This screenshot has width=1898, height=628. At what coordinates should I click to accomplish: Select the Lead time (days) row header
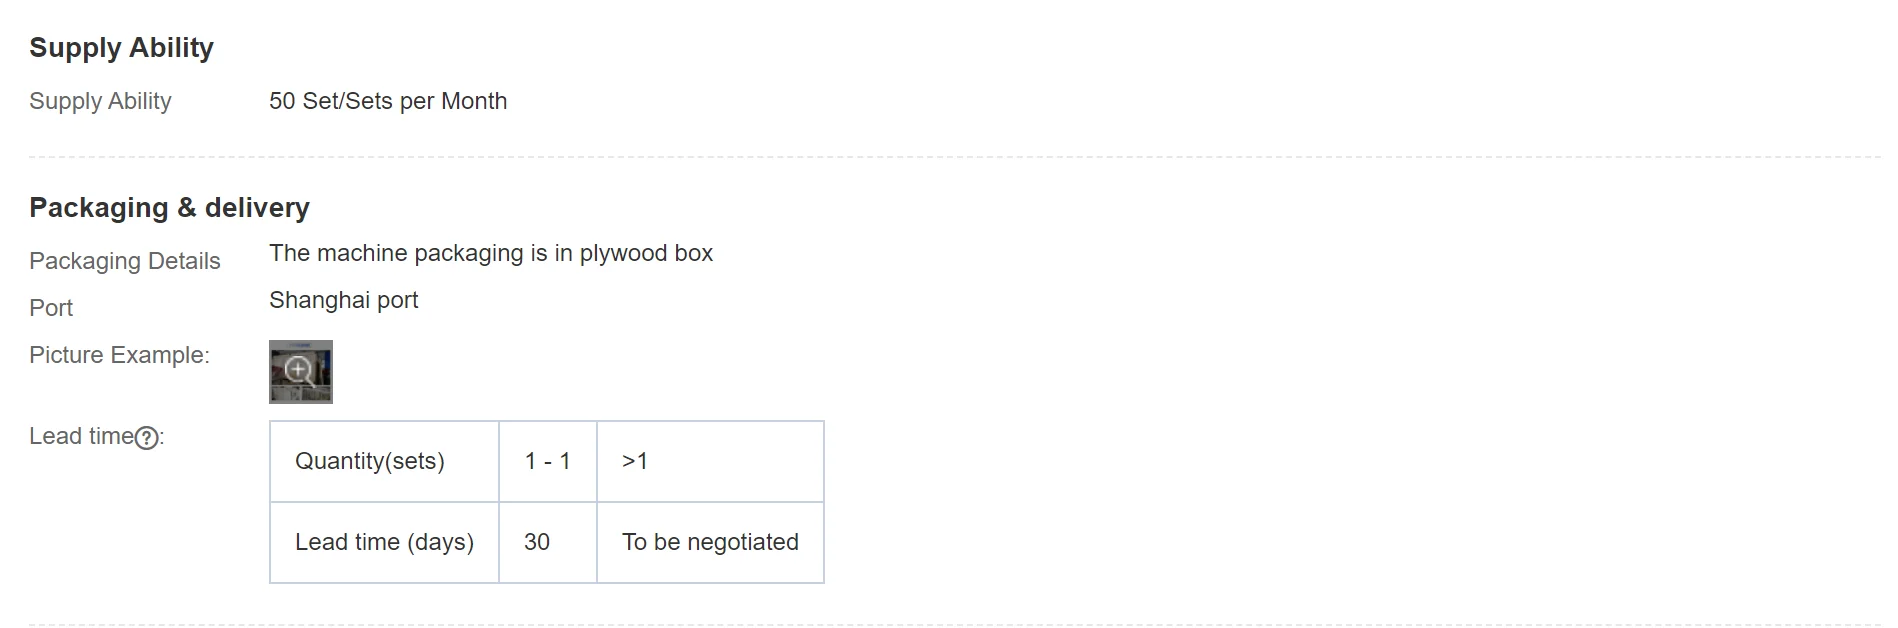(x=384, y=542)
